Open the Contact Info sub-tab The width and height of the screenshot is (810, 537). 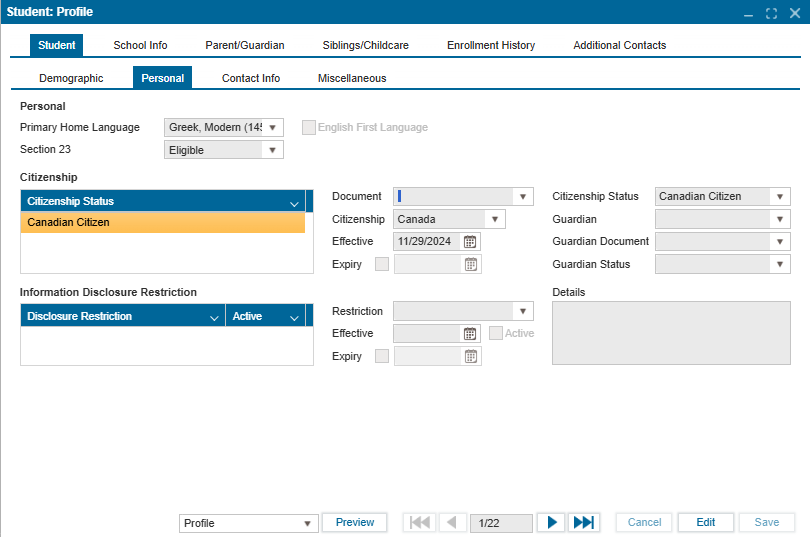pos(251,78)
